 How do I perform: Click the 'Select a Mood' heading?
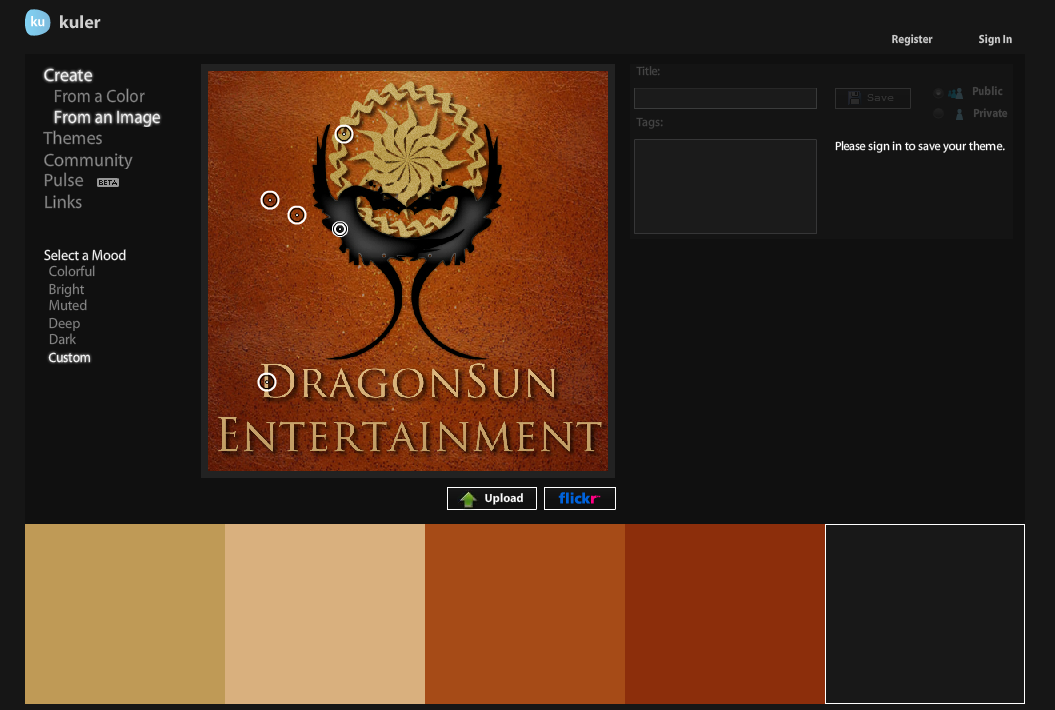(x=85, y=255)
